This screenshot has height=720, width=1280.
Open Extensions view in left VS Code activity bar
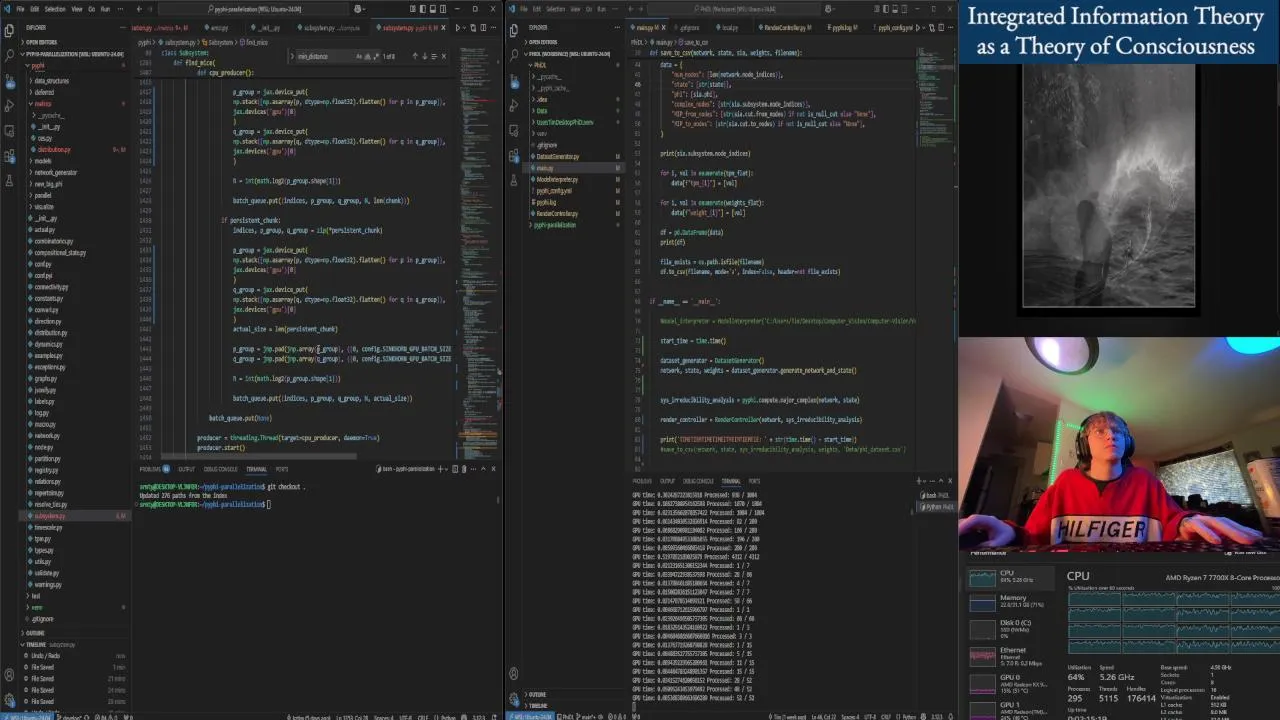10,156
